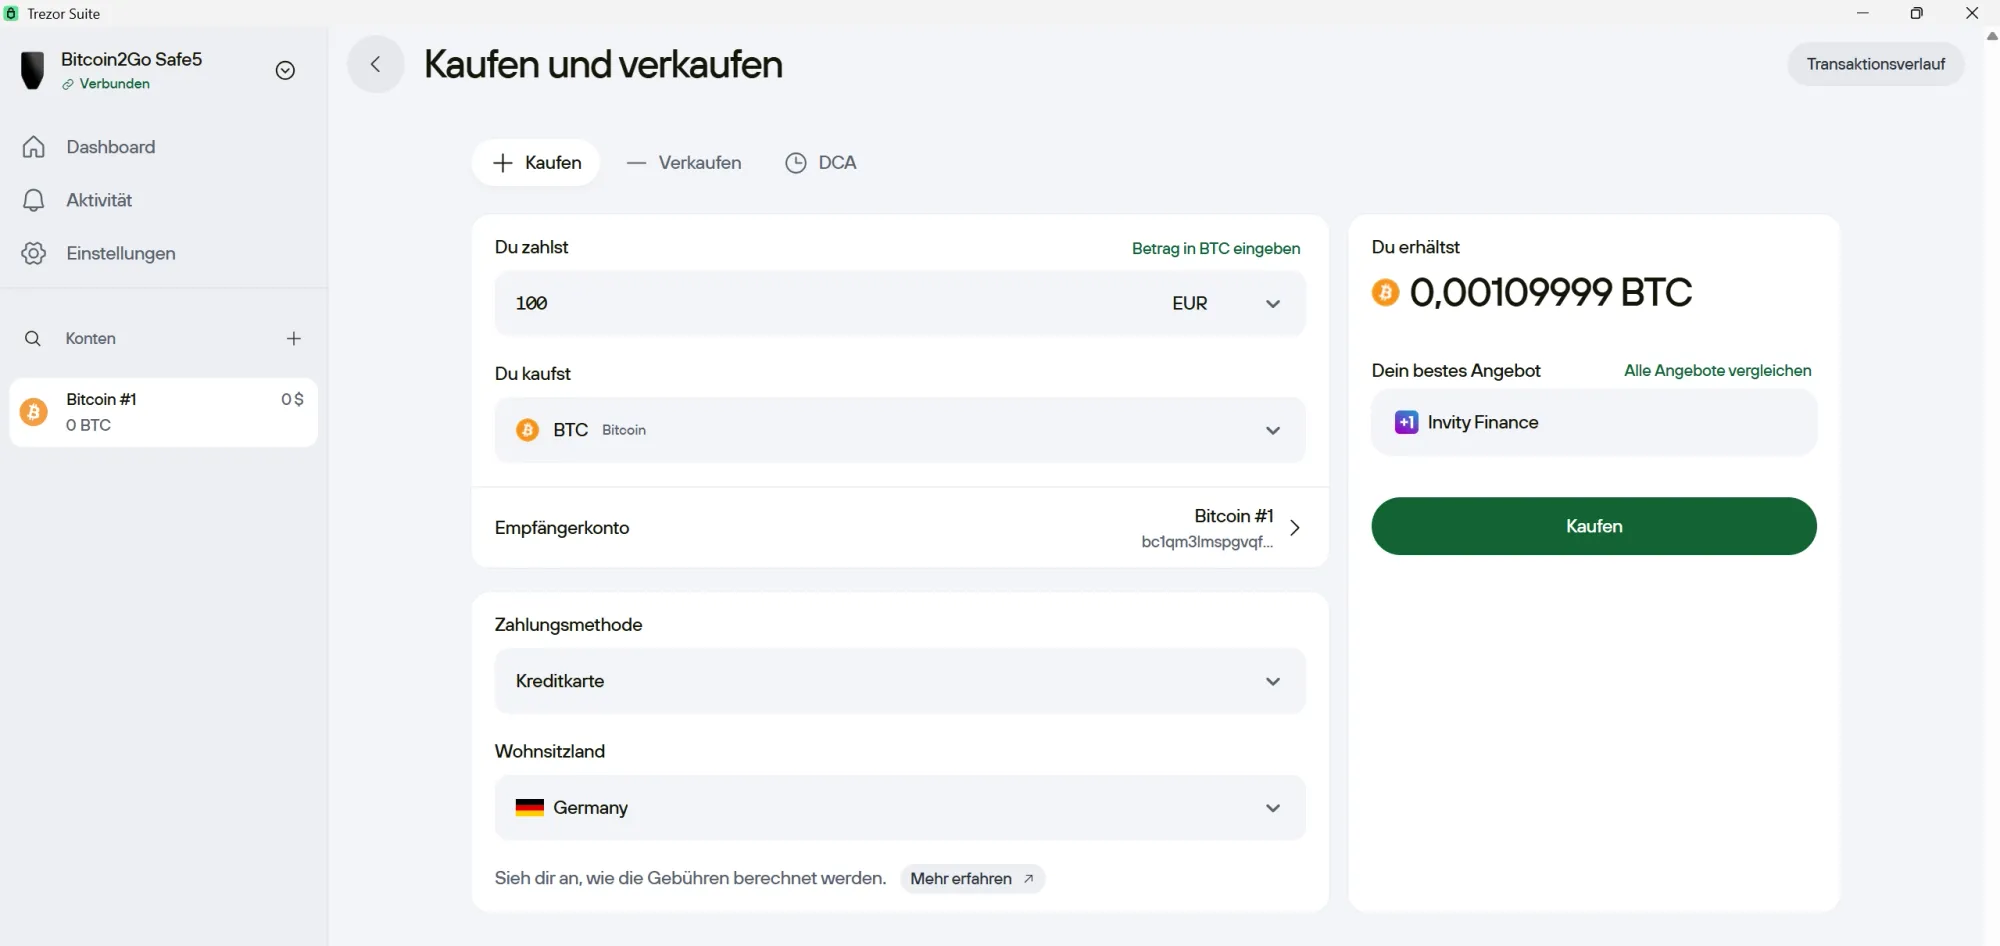Open Alle Angebote vergleichen

tap(1717, 370)
